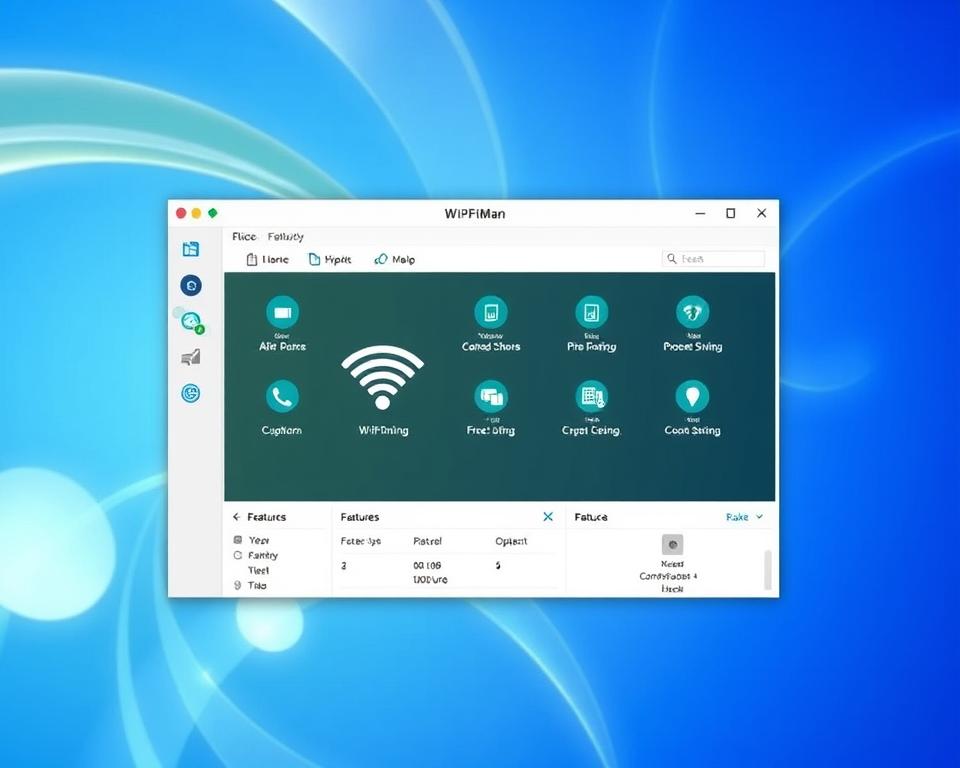Open the 'Flice' menu
Viewport: 960px width, 768px height.
coord(244,236)
